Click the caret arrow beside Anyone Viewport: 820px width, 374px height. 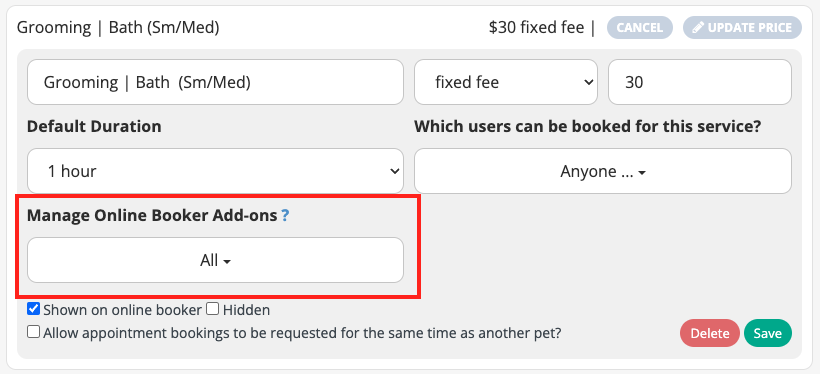click(642, 173)
